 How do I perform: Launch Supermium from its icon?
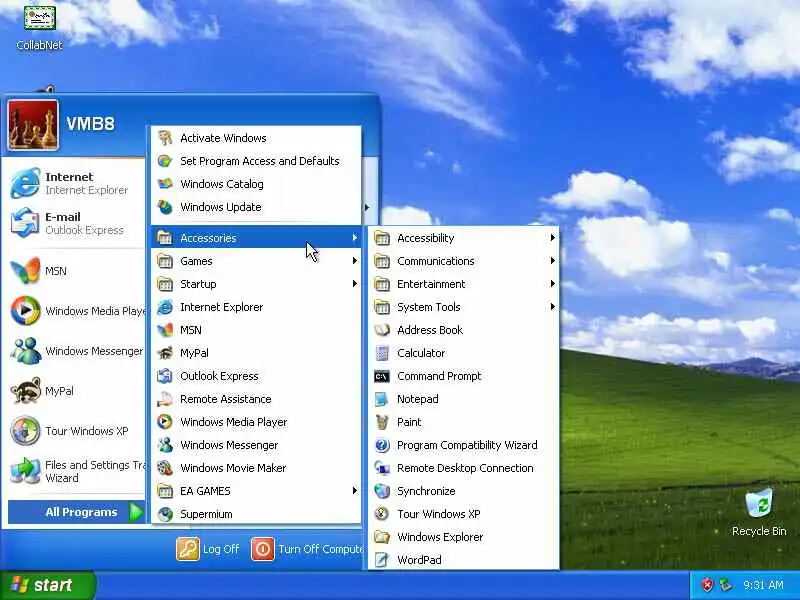click(x=165, y=514)
